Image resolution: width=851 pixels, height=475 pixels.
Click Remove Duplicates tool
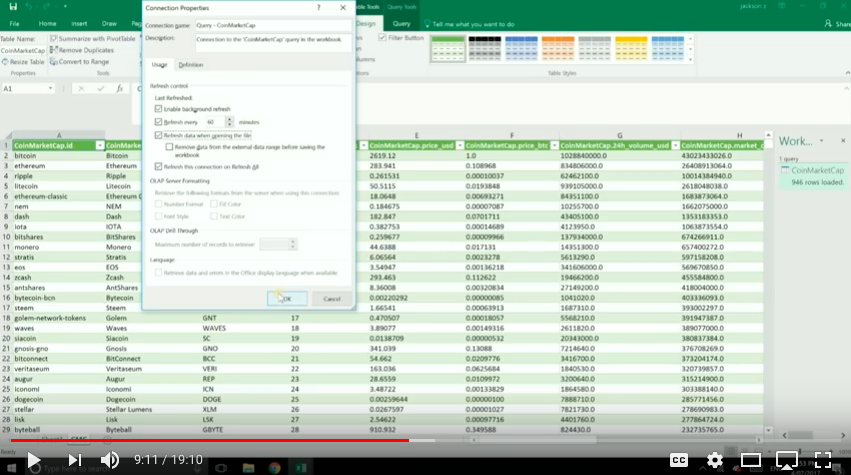(x=82, y=50)
